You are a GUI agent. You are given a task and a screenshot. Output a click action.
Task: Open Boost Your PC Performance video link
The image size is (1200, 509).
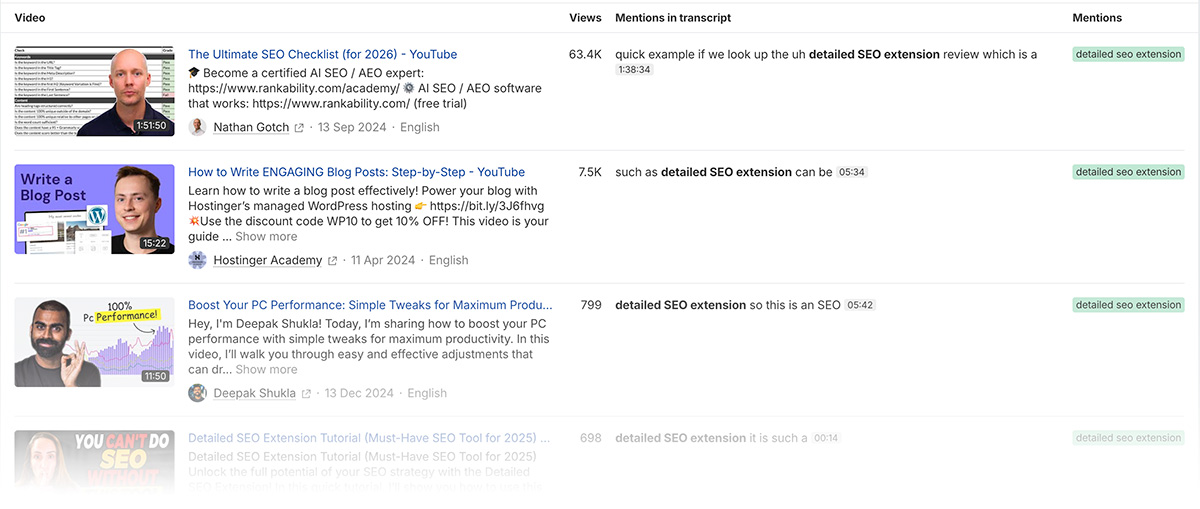pyautogui.click(x=370, y=305)
